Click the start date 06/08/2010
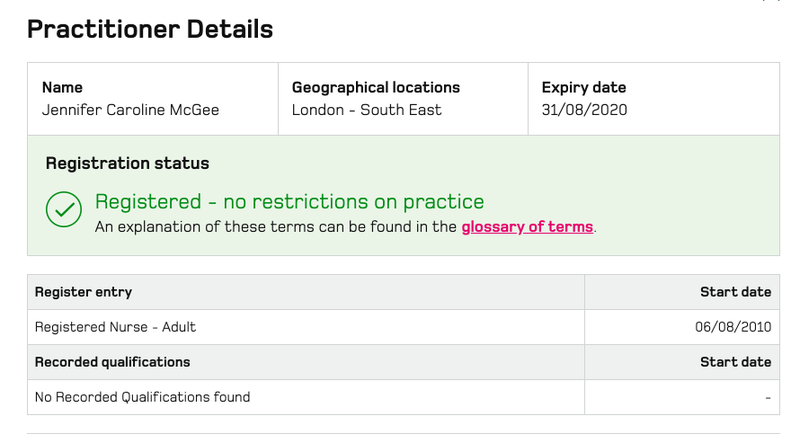Screen dimensions: 800x434 click(x=733, y=327)
